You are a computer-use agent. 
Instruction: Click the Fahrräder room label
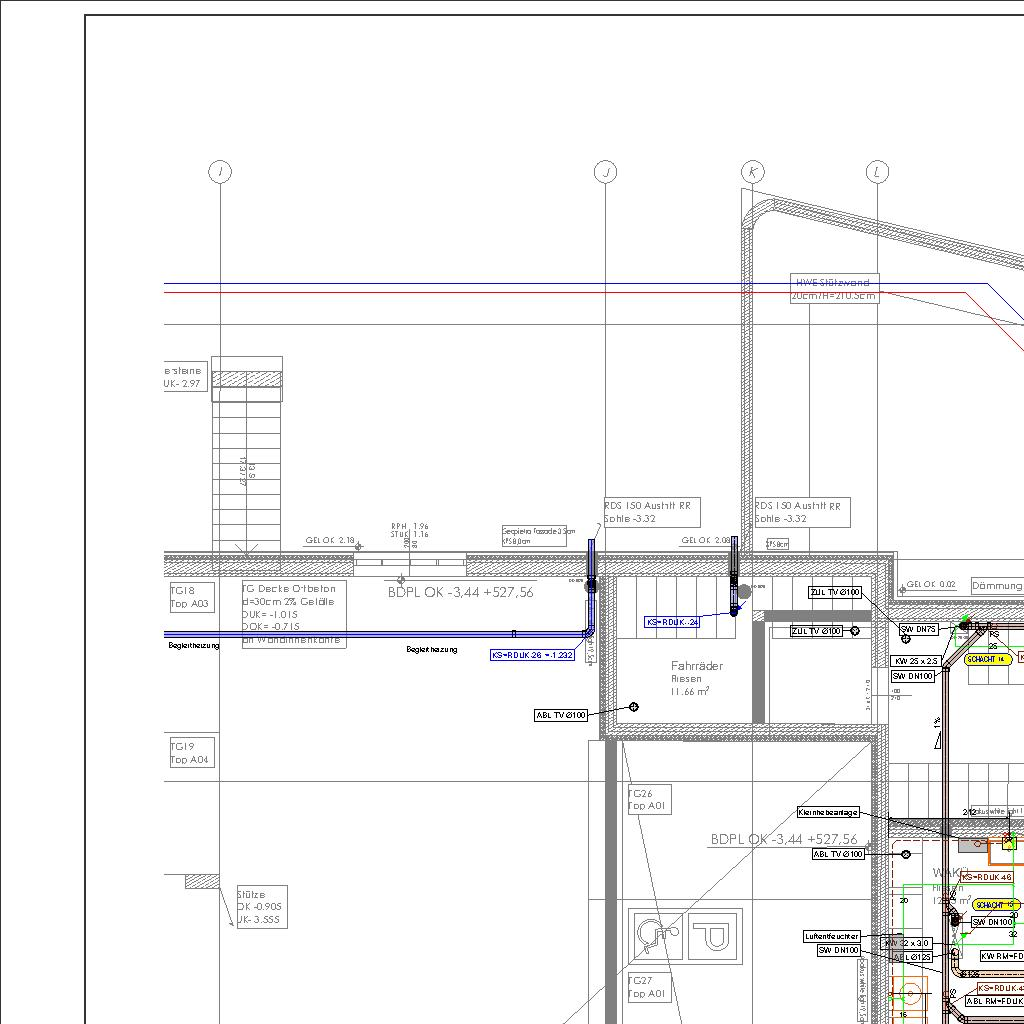click(x=696, y=666)
